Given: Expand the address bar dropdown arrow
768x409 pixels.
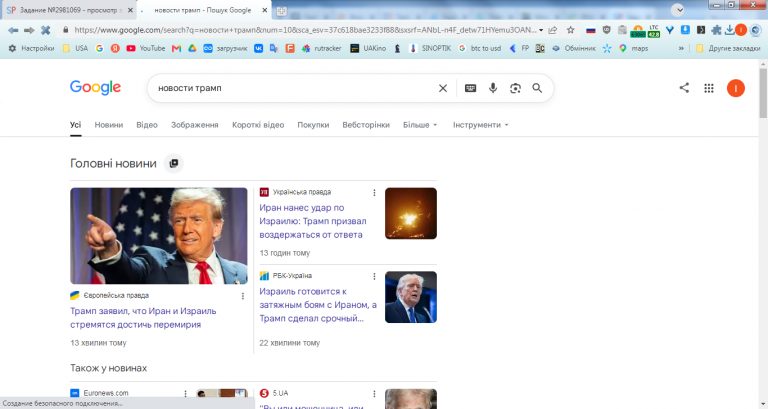Looking at the screenshot, I should tap(541, 30).
